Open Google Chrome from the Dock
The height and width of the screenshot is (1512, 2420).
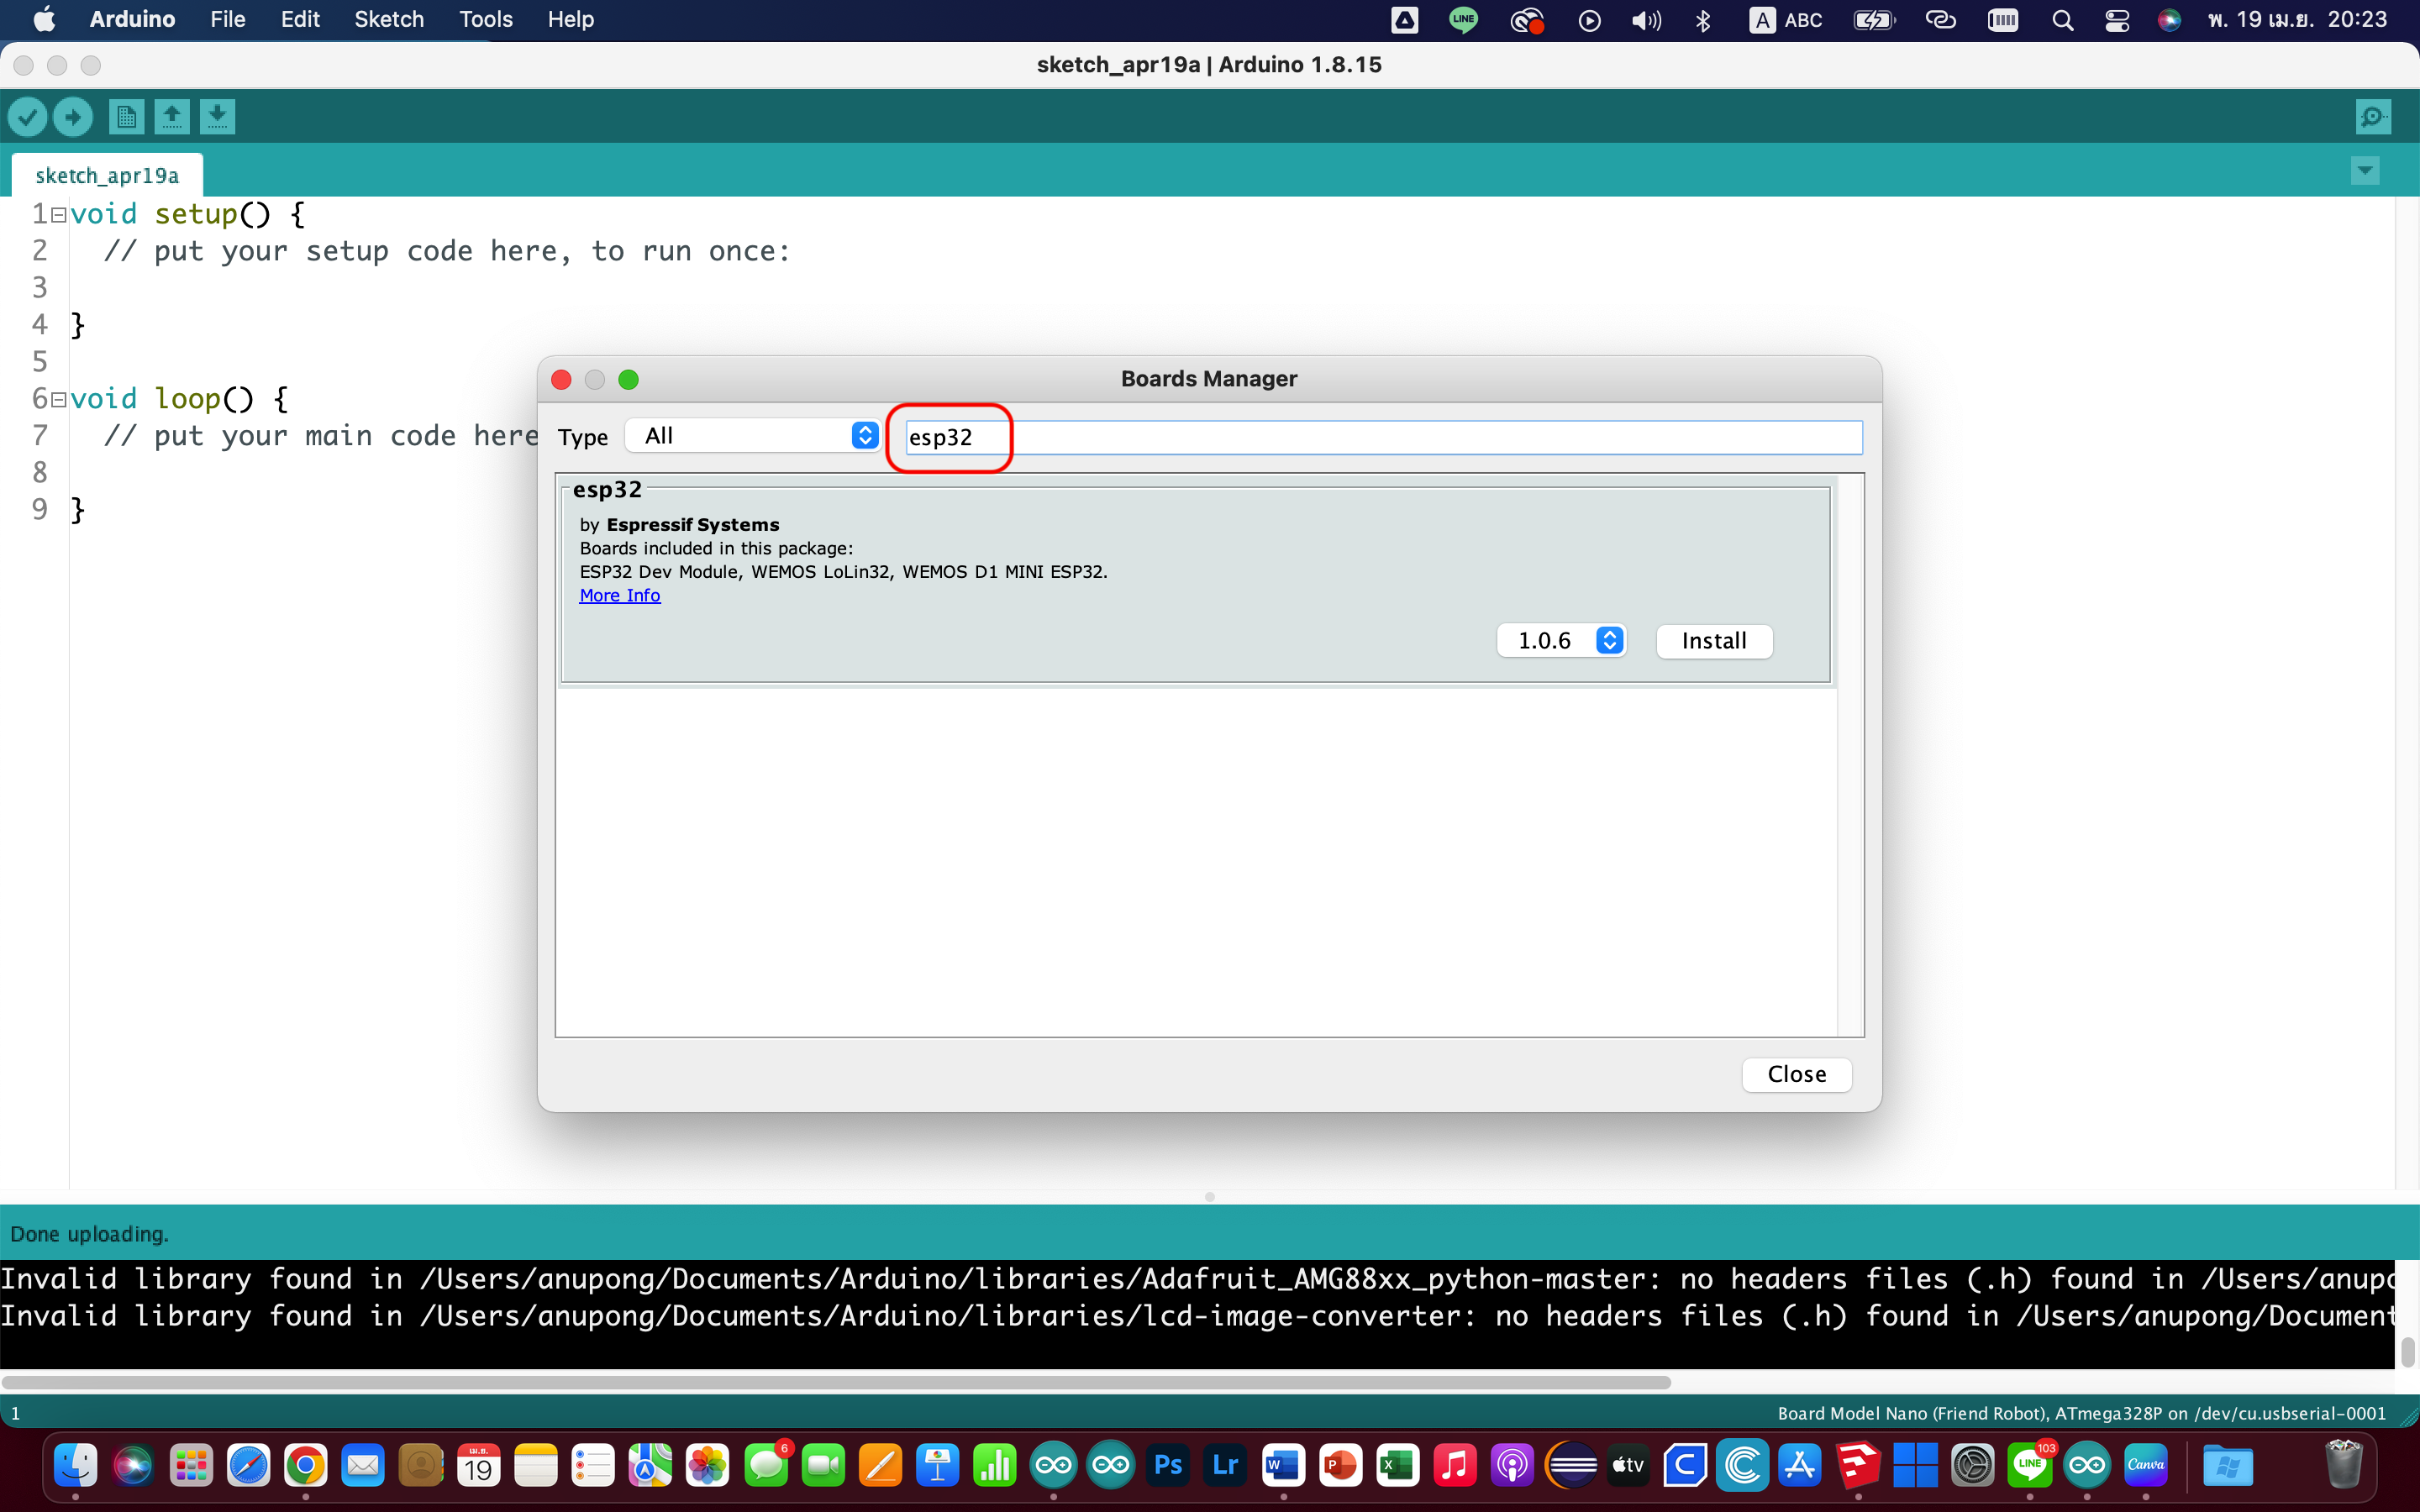305,1466
